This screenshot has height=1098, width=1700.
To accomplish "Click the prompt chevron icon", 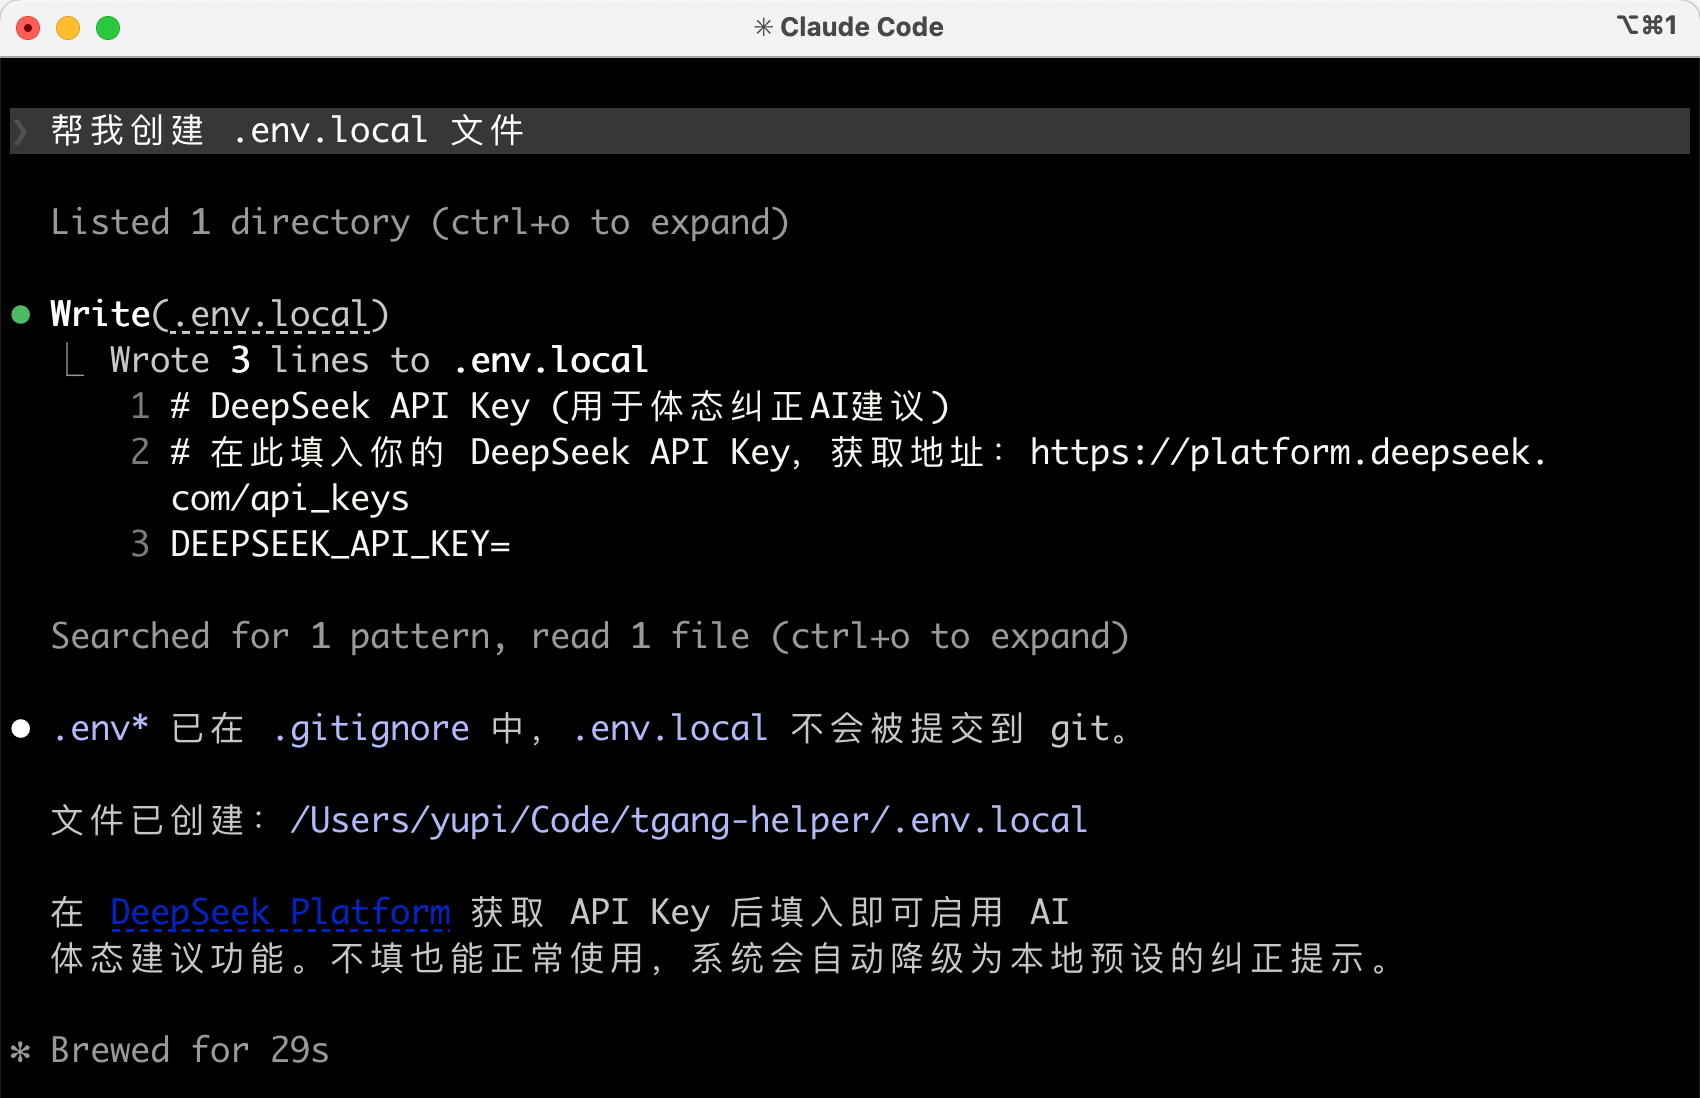I will click(20, 131).
